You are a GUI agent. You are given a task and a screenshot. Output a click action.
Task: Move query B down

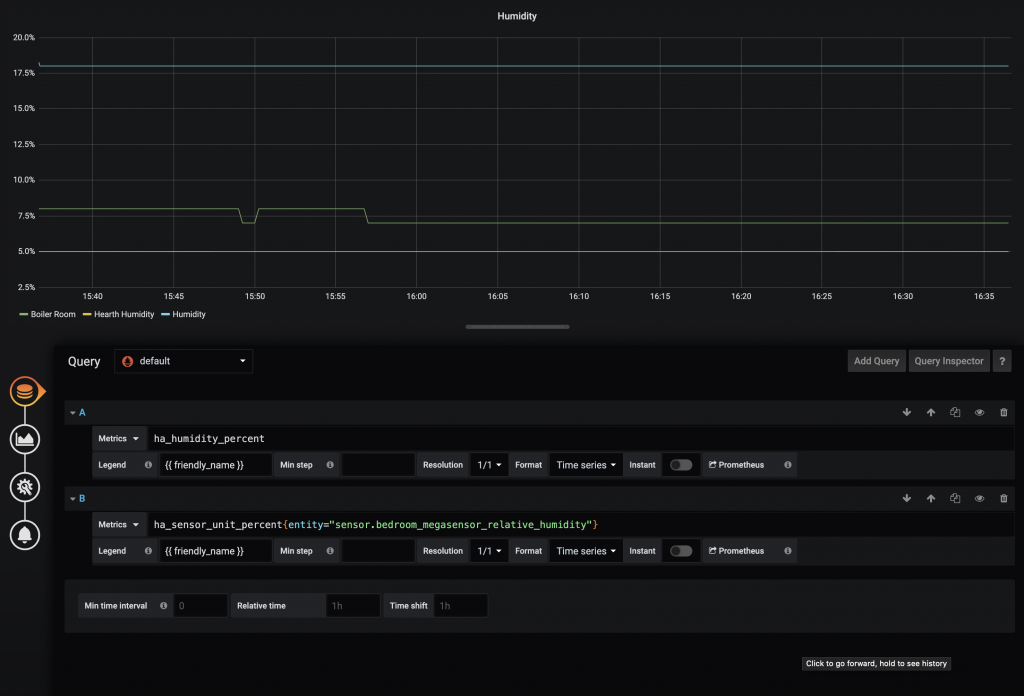click(906, 499)
